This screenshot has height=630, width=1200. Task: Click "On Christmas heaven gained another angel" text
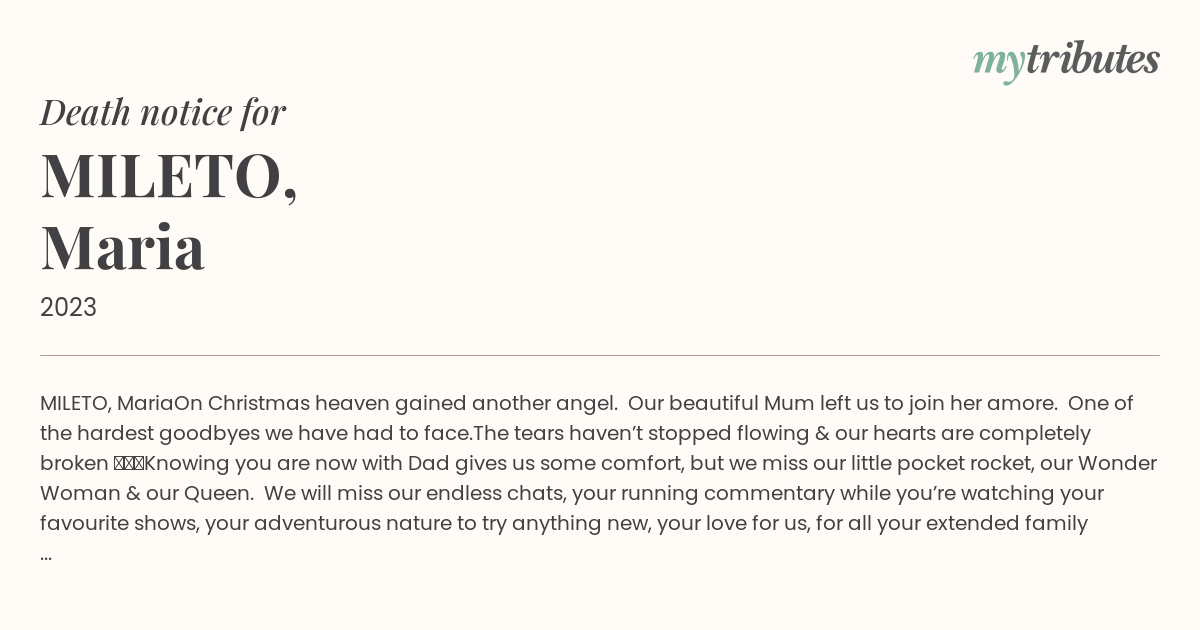[395, 404]
